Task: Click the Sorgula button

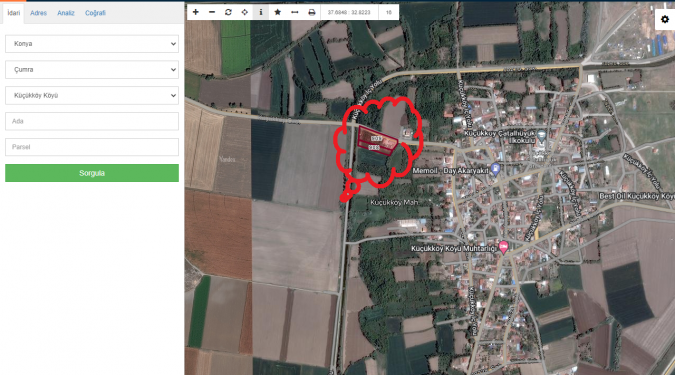Action: point(92,173)
